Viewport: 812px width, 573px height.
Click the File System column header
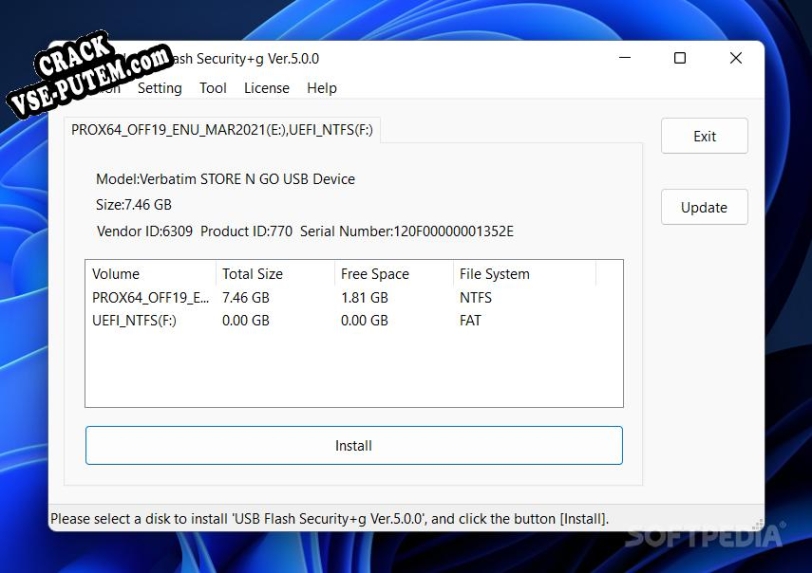tap(524, 274)
